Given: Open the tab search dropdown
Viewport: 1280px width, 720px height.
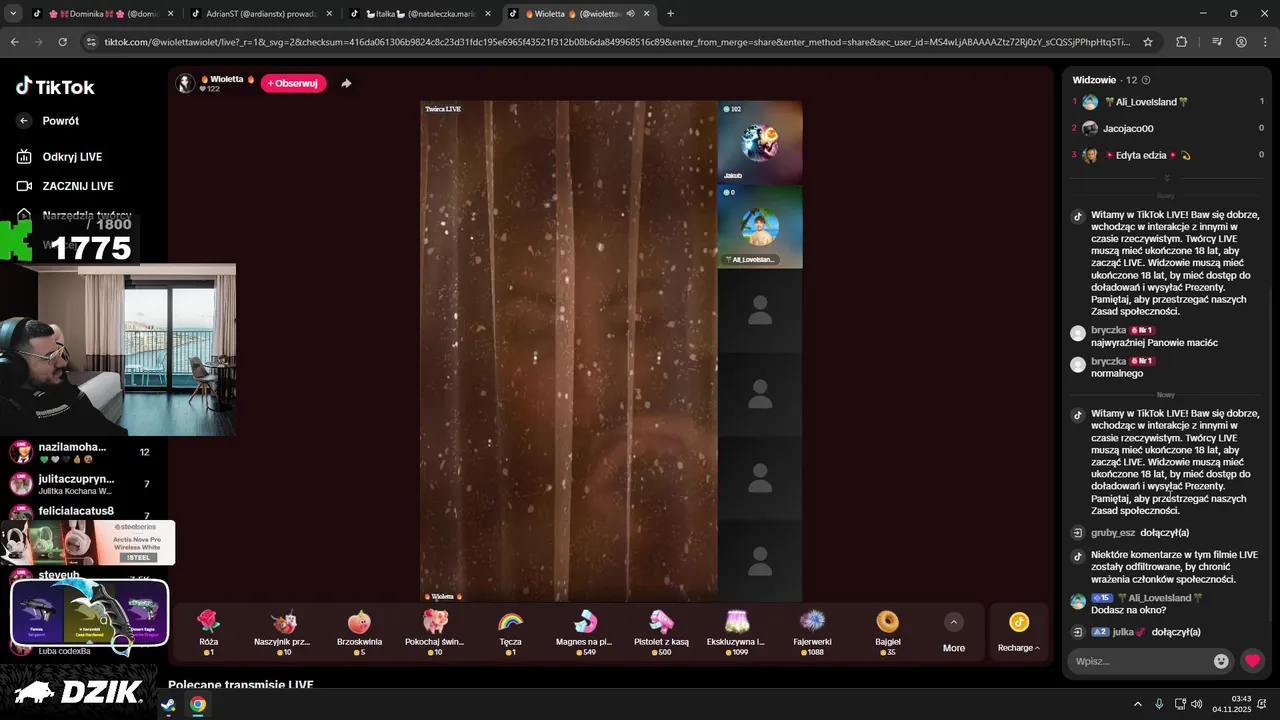Looking at the screenshot, I should (x=12, y=14).
